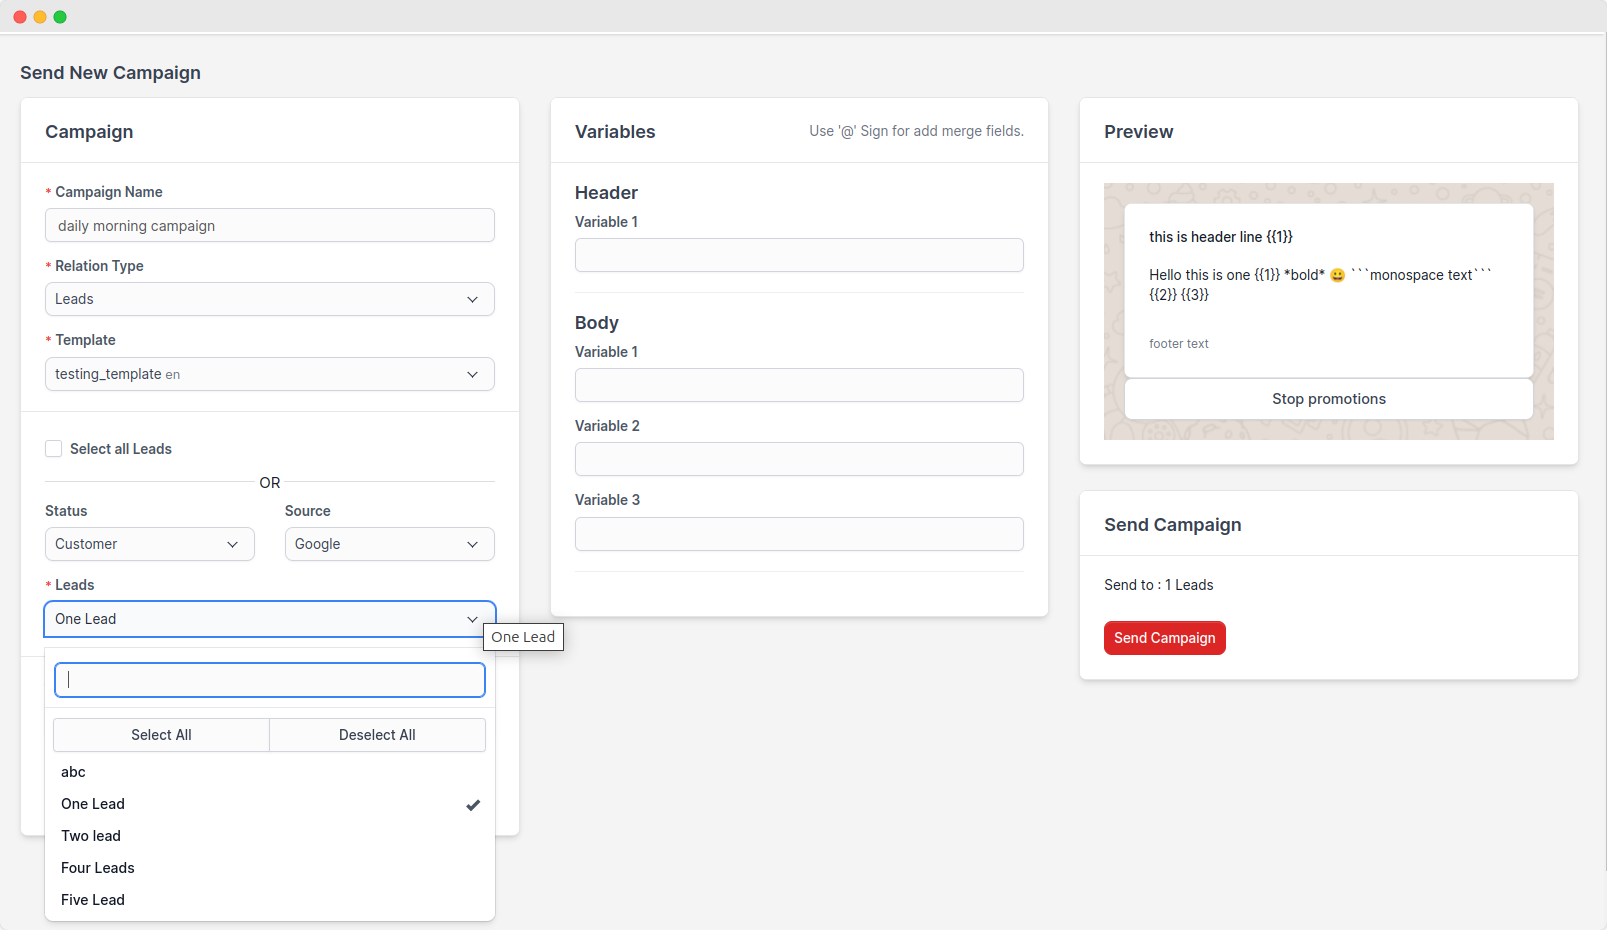Click the Campaign Name input field
The image size is (1607, 930).
point(269,226)
